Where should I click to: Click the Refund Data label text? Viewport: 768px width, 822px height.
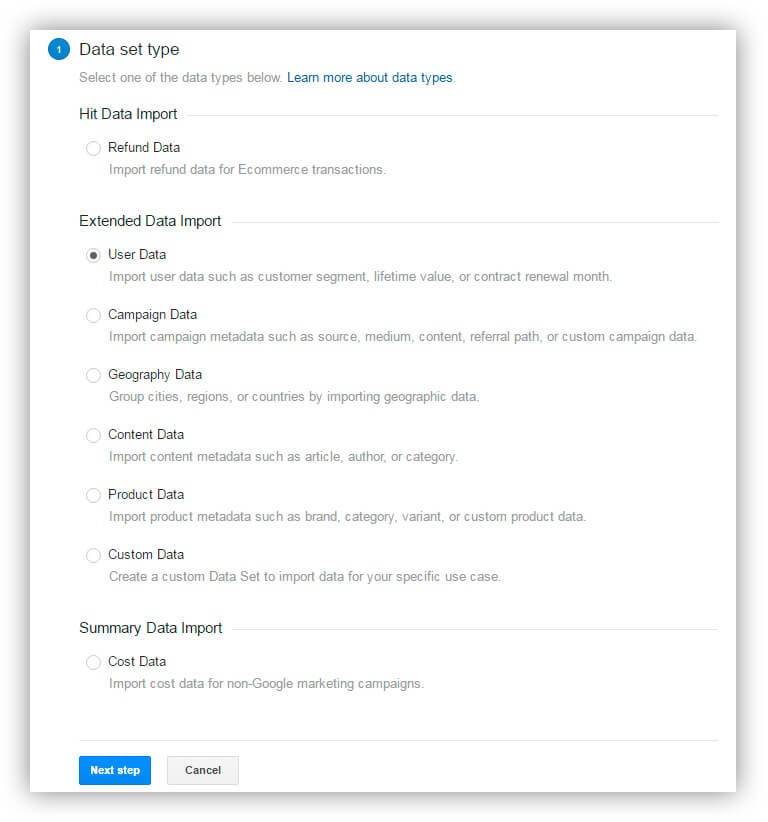click(x=144, y=147)
